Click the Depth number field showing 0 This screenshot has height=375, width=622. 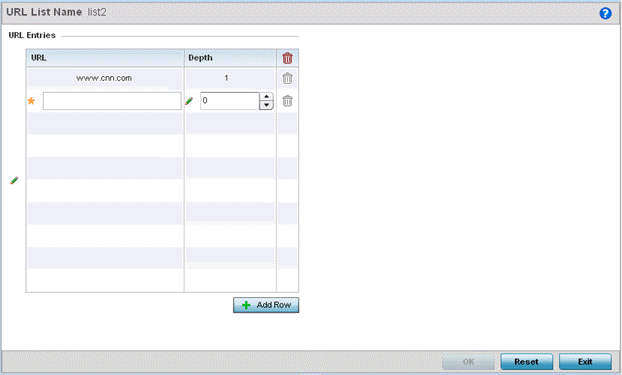tap(230, 101)
